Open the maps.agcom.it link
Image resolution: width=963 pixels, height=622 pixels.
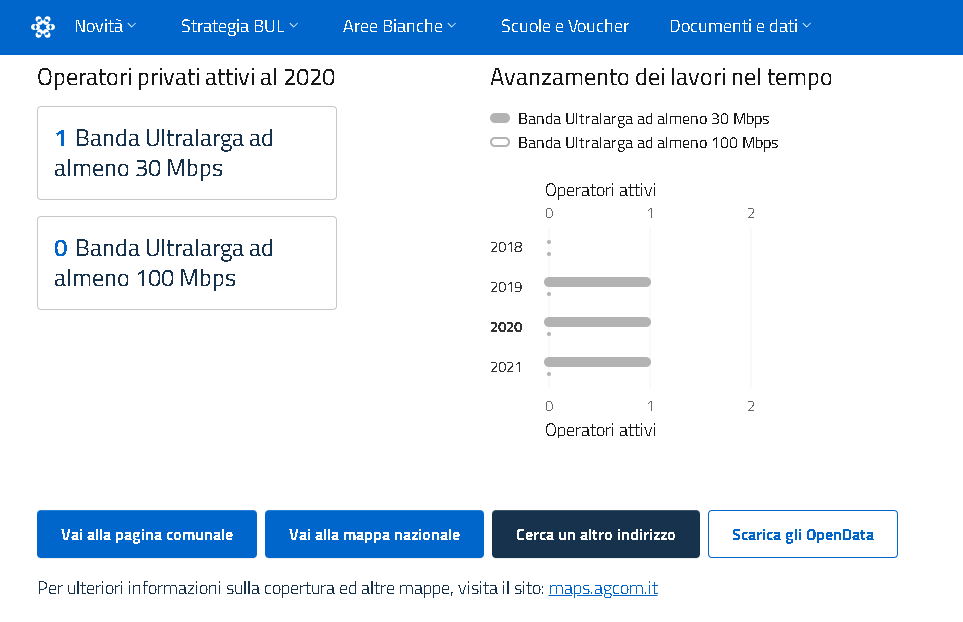pyautogui.click(x=603, y=588)
